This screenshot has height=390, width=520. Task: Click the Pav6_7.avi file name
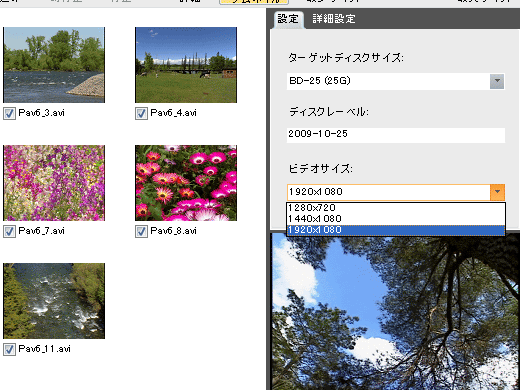41,231
